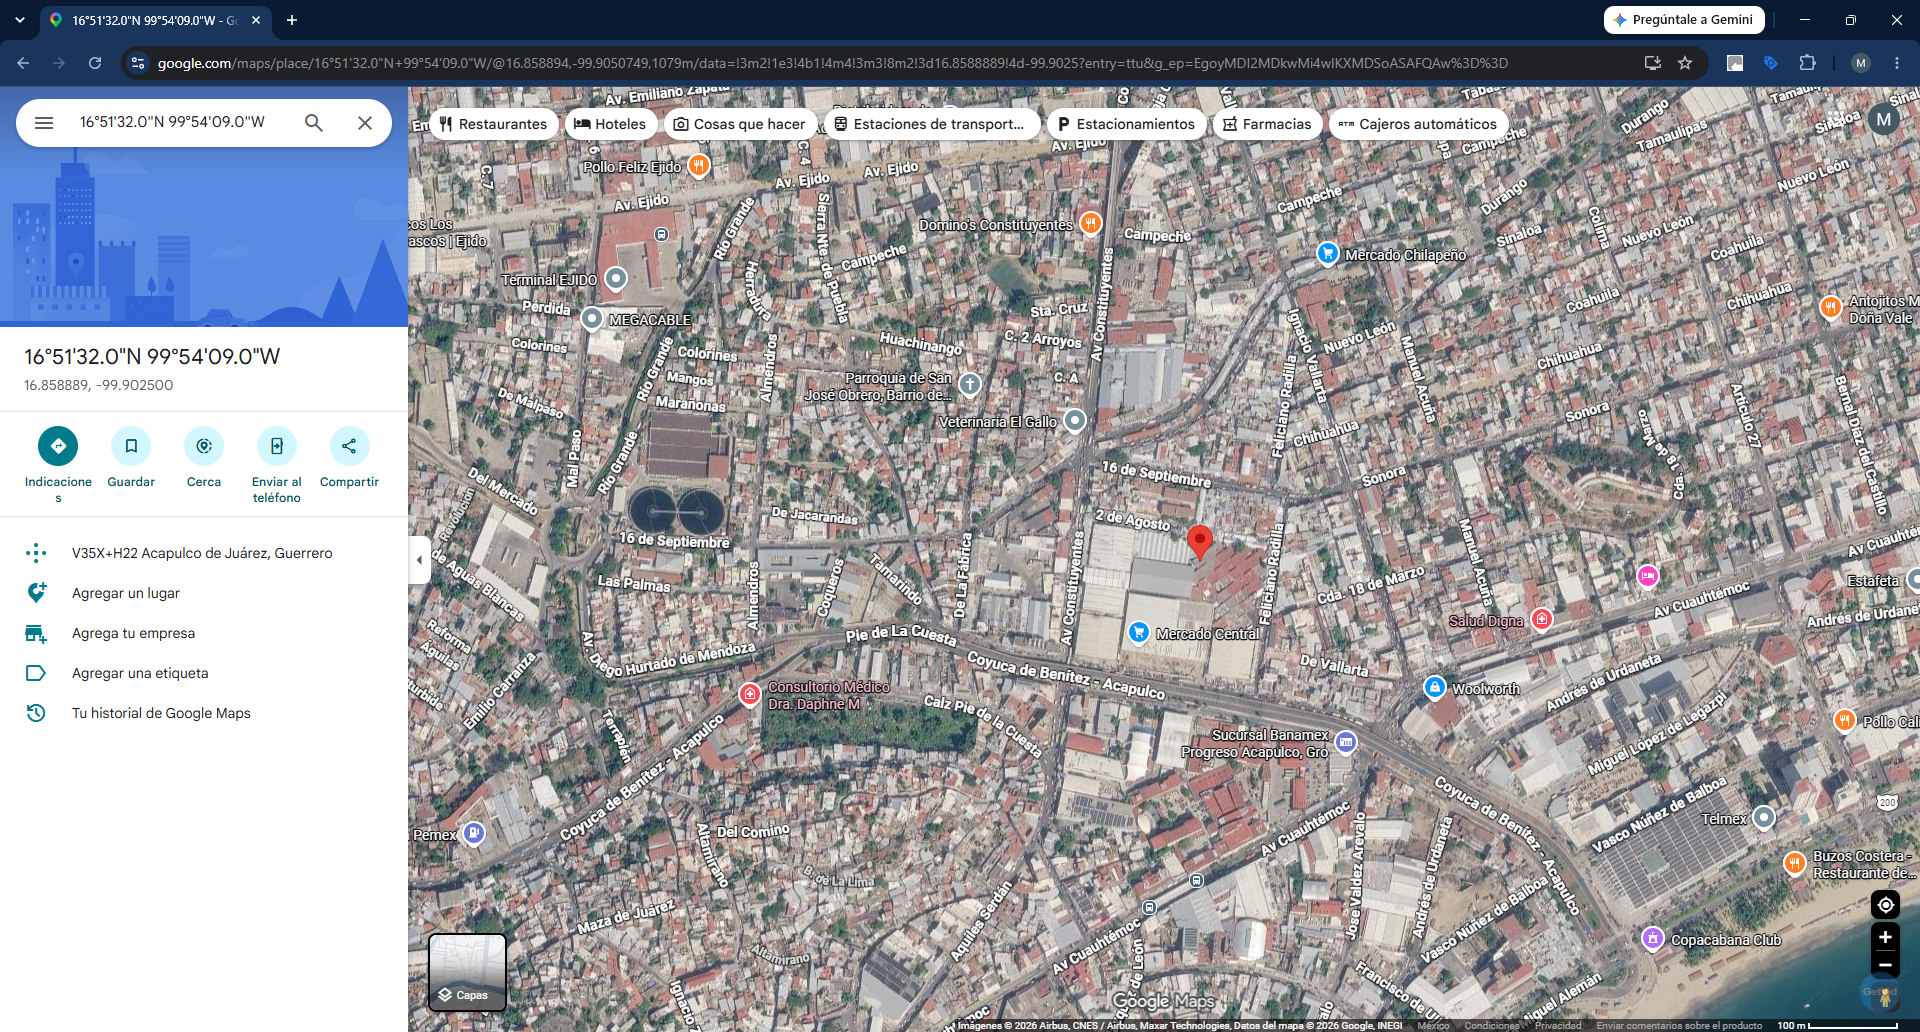This screenshot has width=1920, height=1032.
Task: Click Pregúntale a Gemini button
Action: pos(1684,20)
